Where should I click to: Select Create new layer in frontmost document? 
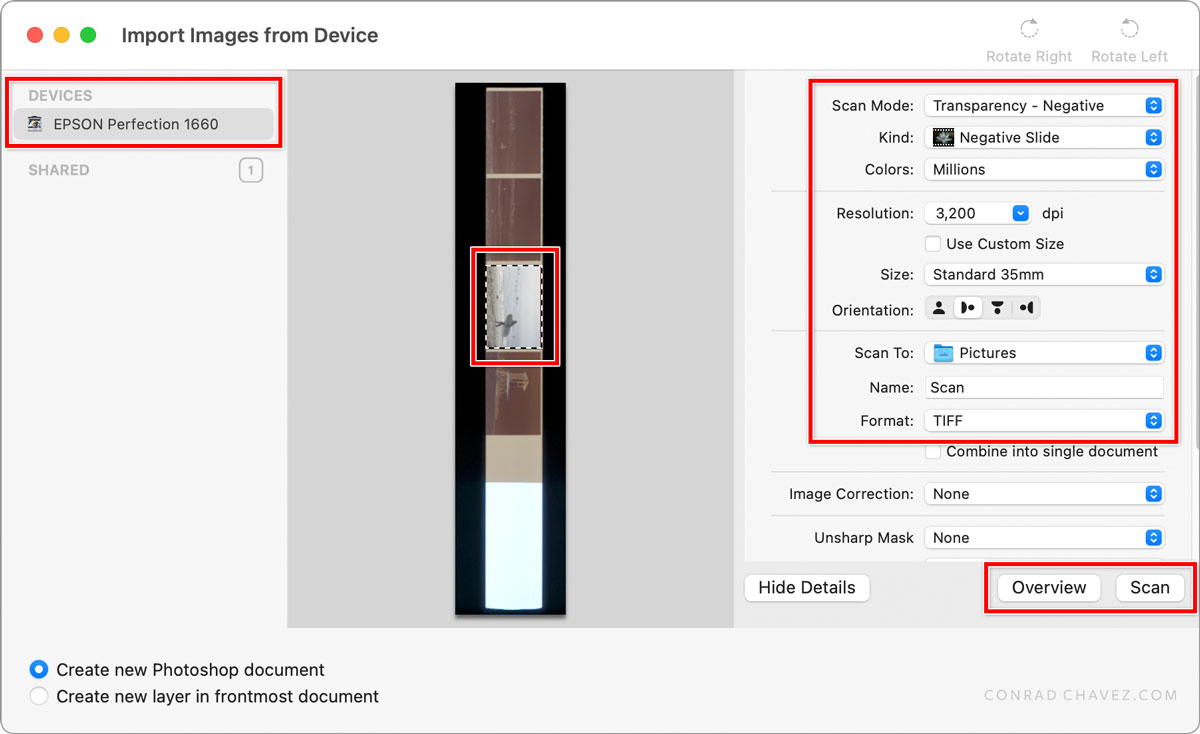click(38, 695)
